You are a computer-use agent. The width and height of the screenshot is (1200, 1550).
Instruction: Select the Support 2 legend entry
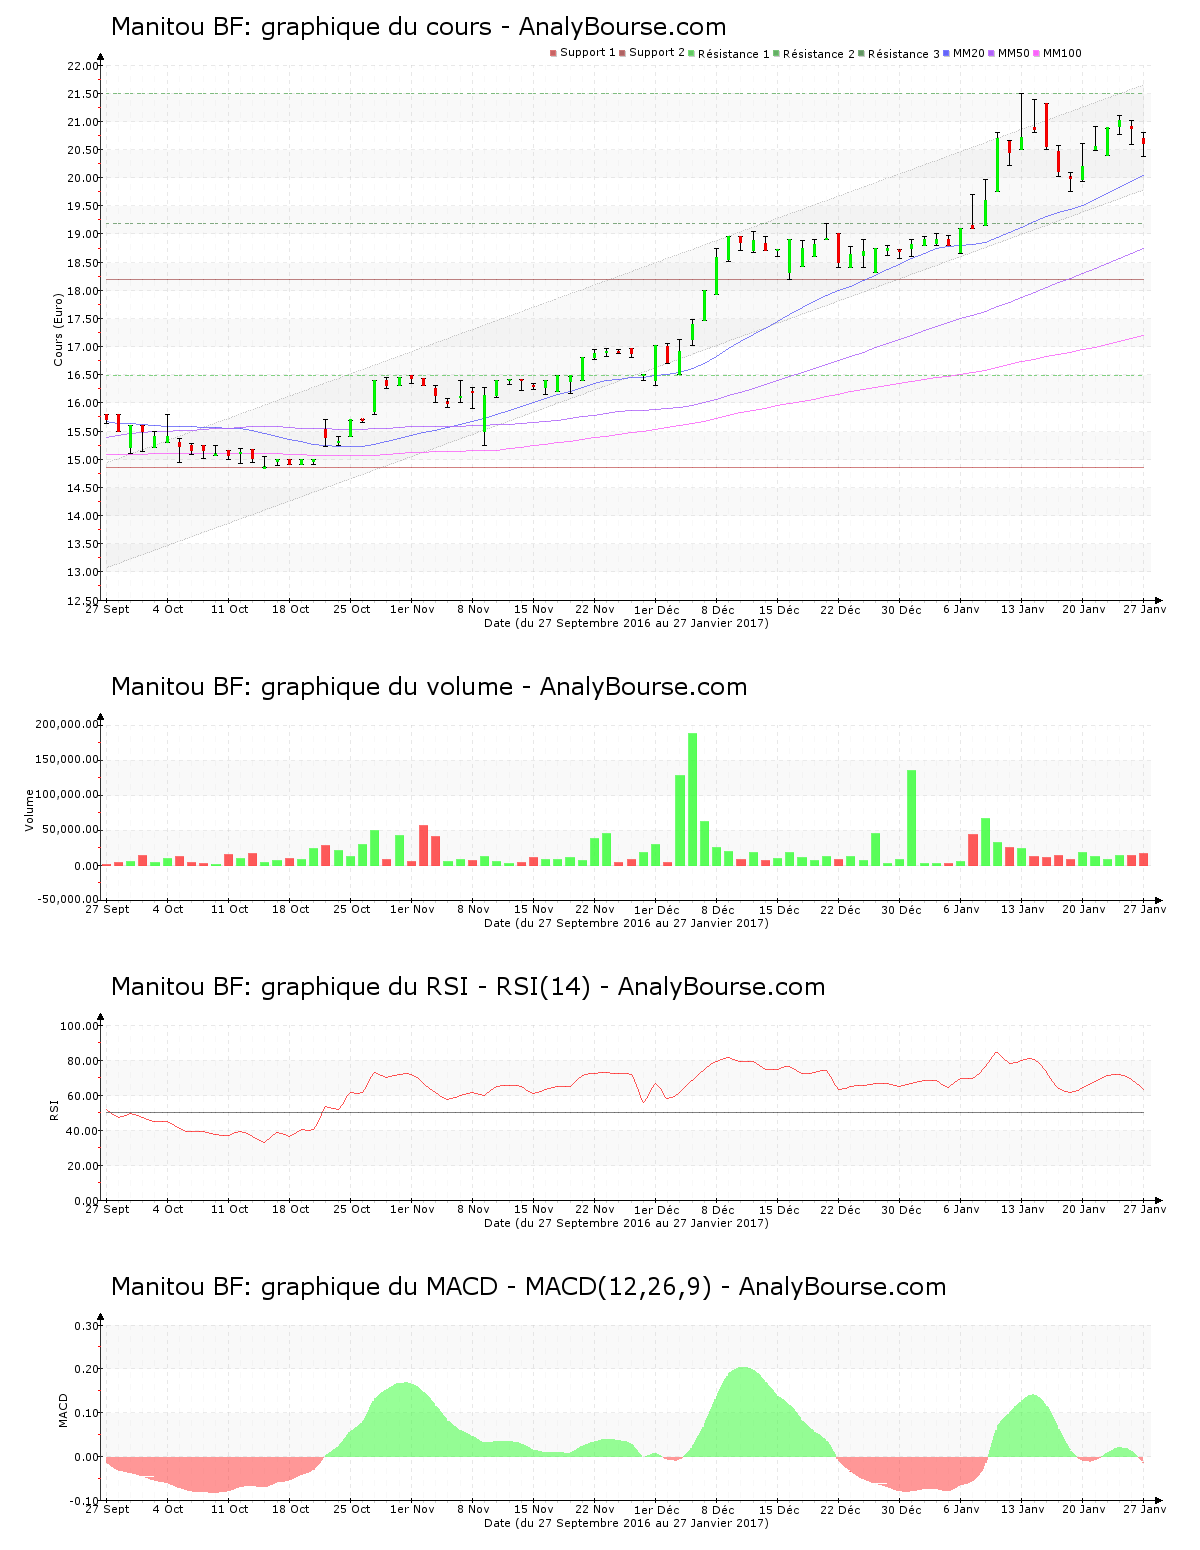click(652, 53)
